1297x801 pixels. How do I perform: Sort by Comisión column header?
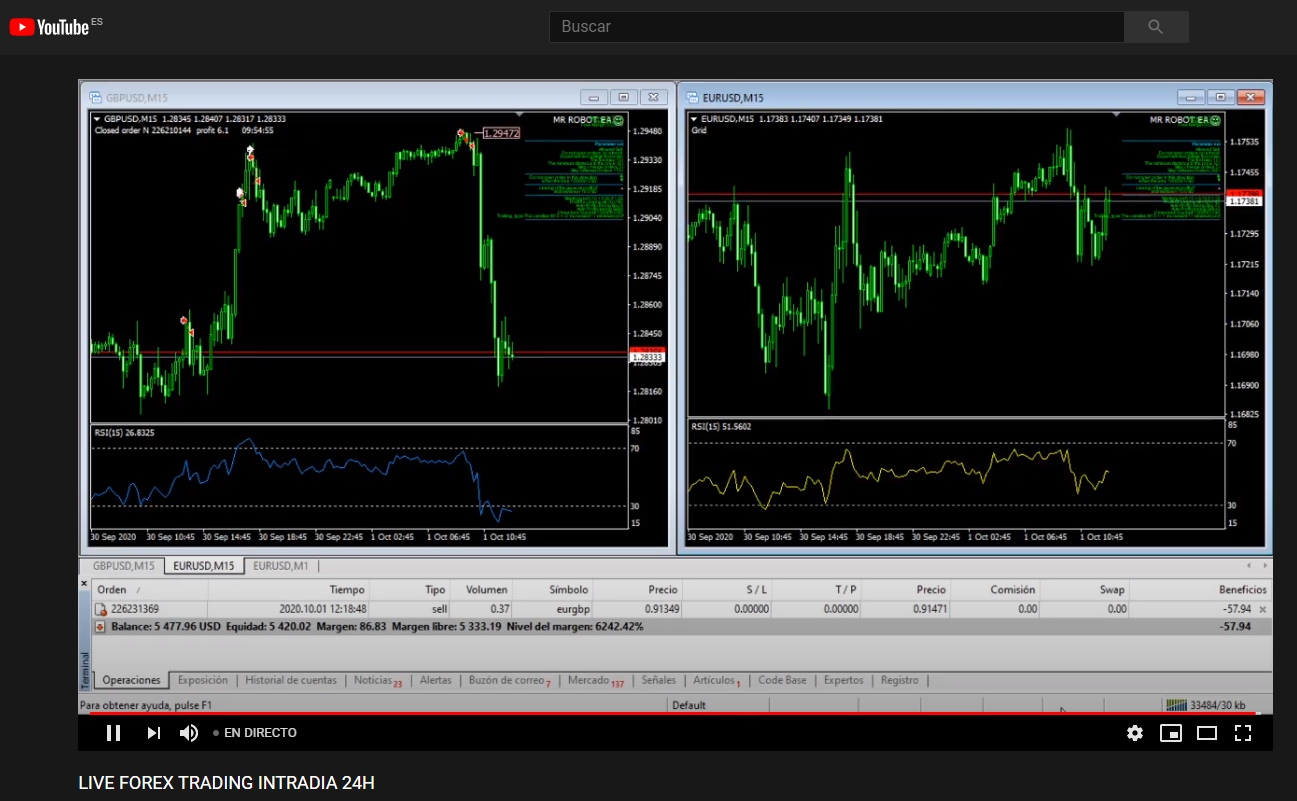pos(994,590)
